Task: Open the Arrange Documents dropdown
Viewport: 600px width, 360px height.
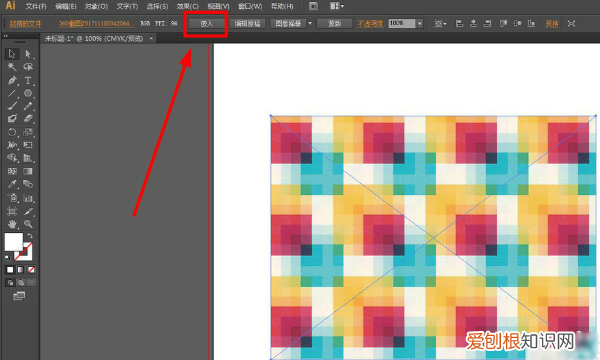Action: (x=337, y=6)
